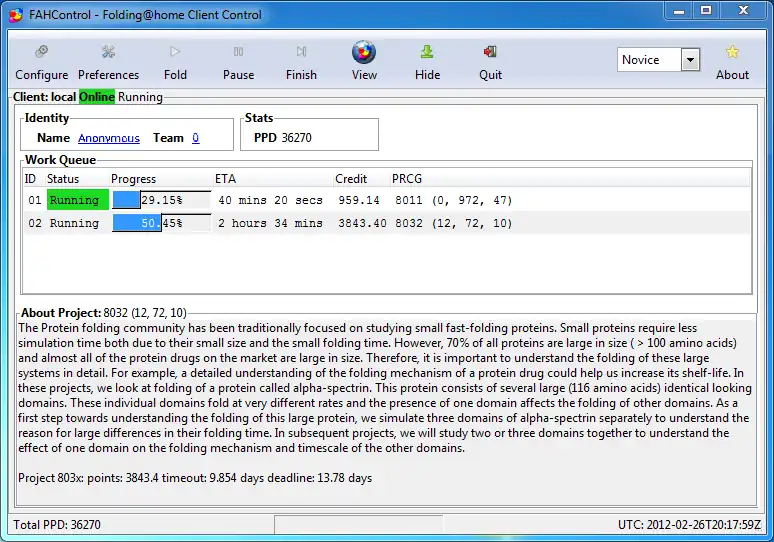
Task: Click the FAHControl title bar app icon
Action: [x=14, y=15]
